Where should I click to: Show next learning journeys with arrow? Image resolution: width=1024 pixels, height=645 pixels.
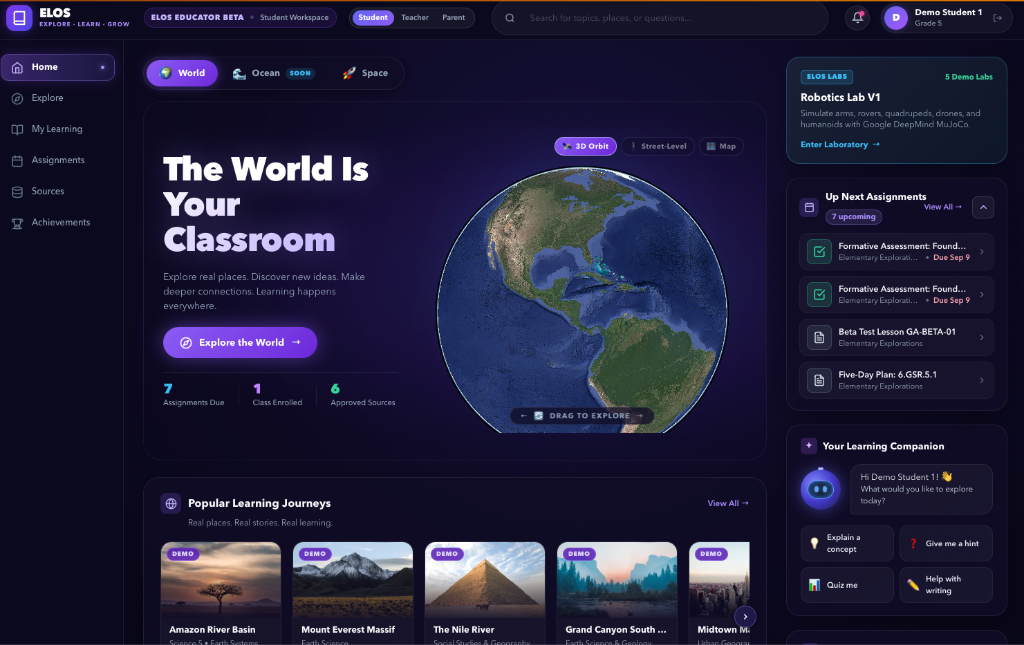point(745,616)
